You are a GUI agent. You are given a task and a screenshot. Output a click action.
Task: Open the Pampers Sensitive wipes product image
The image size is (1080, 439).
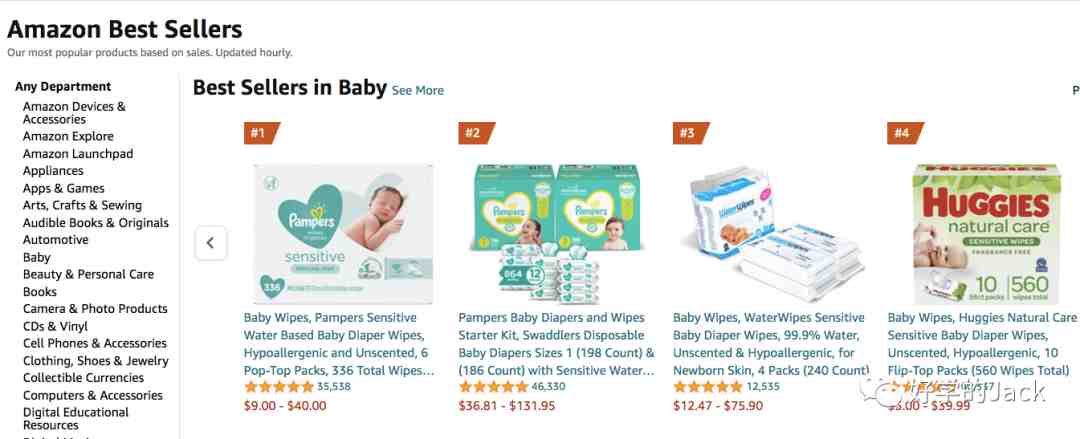pyautogui.click(x=343, y=234)
